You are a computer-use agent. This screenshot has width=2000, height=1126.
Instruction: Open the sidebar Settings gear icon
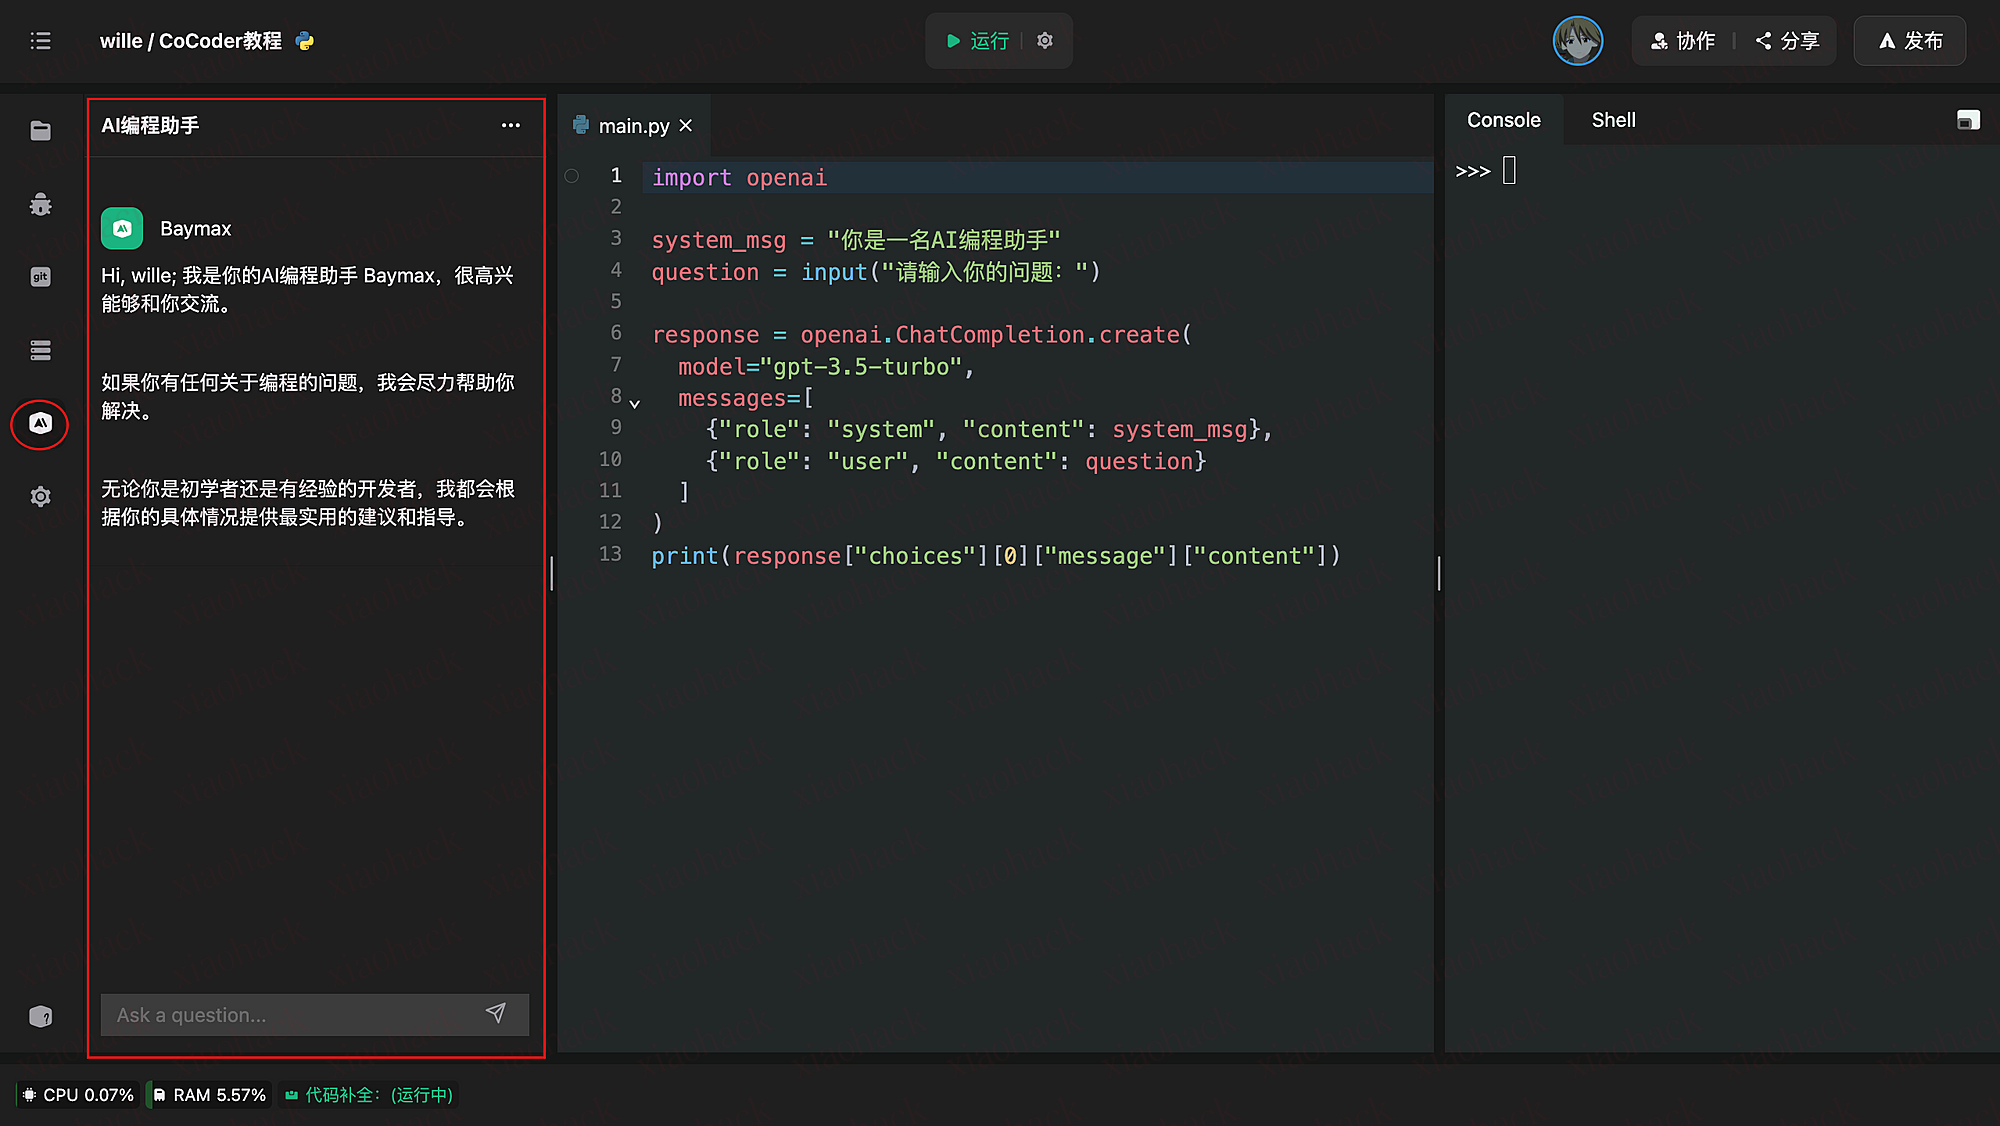pyautogui.click(x=40, y=496)
